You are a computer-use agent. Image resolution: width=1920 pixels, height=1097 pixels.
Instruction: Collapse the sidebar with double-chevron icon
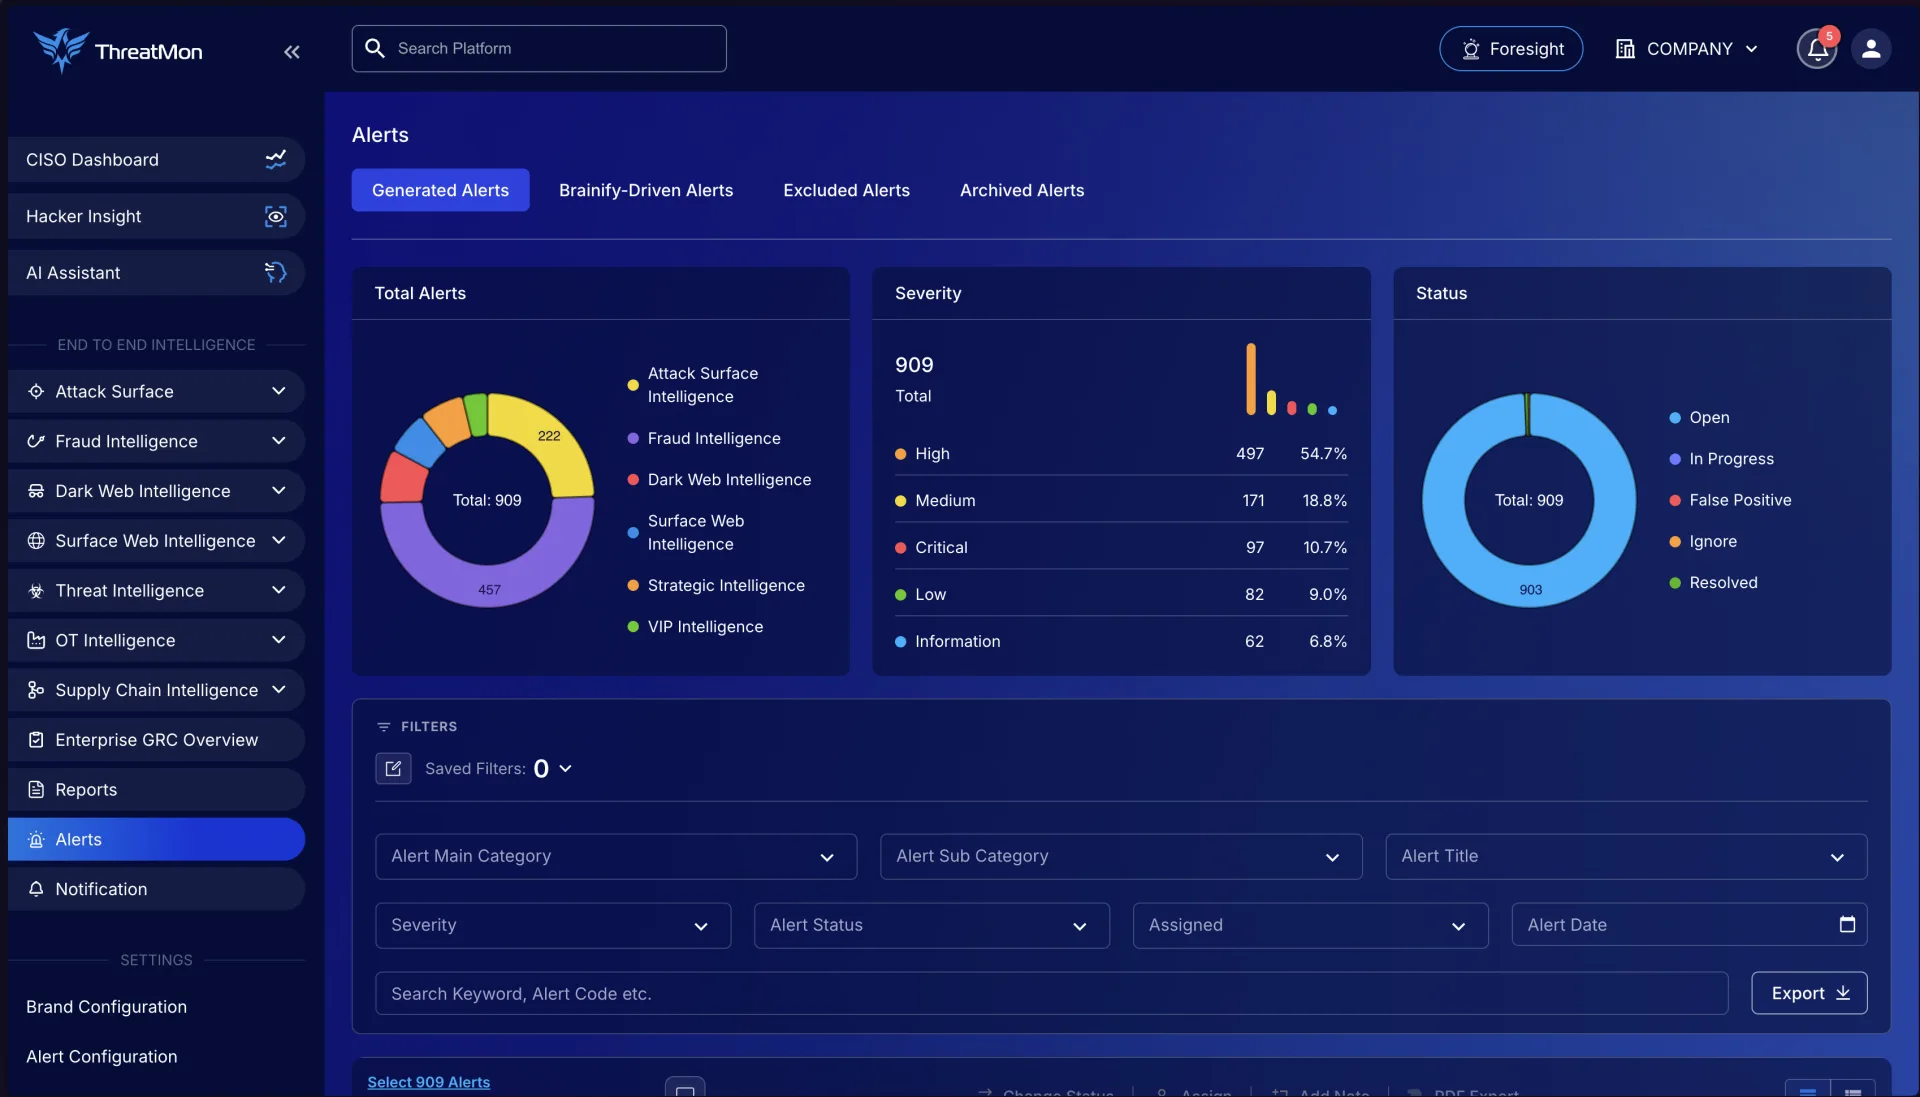pyautogui.click(x=291, y=52)
